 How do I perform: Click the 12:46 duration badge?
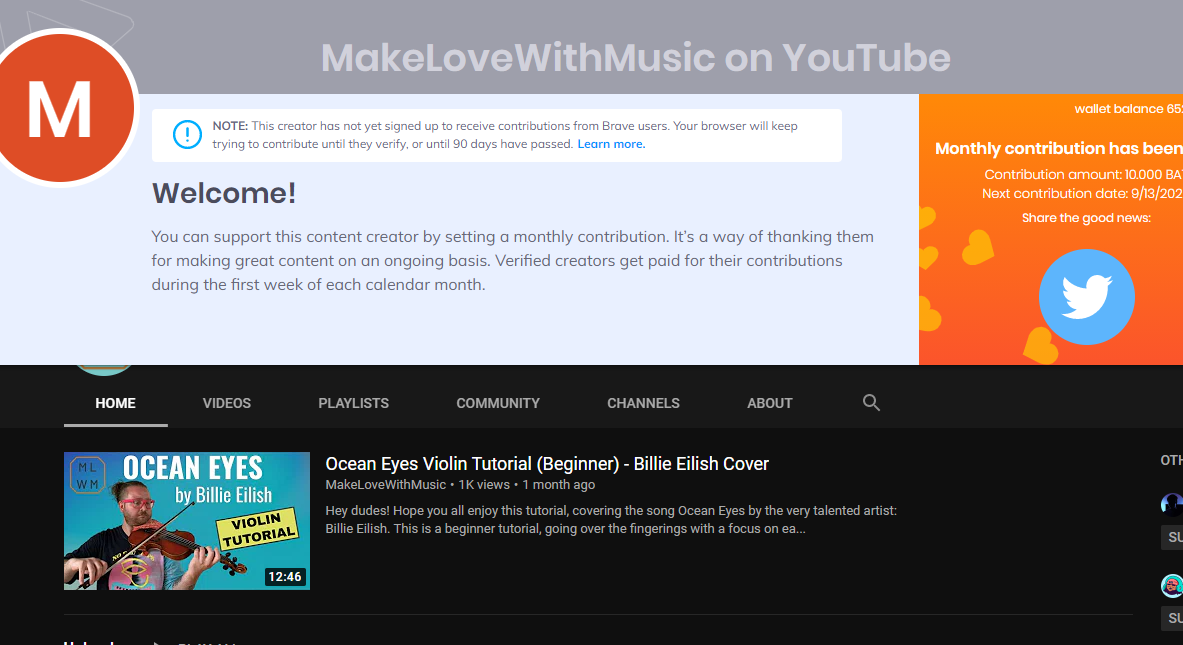[284, 576]
